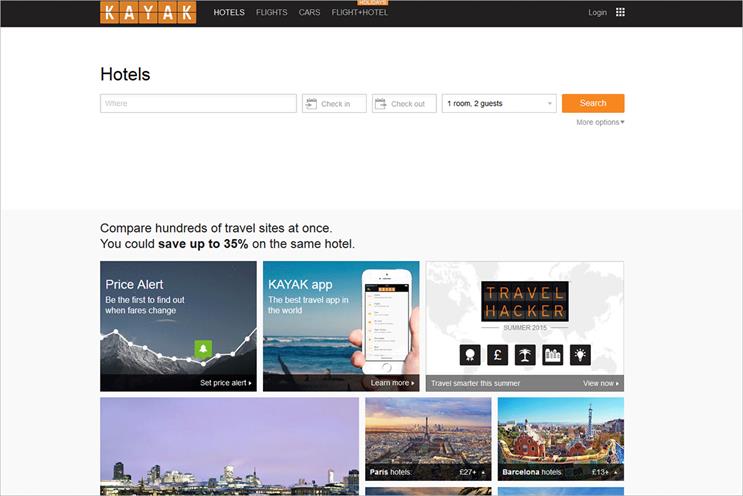
Task: Switch to the Flights tab
Action: click(x=272, y=12)
